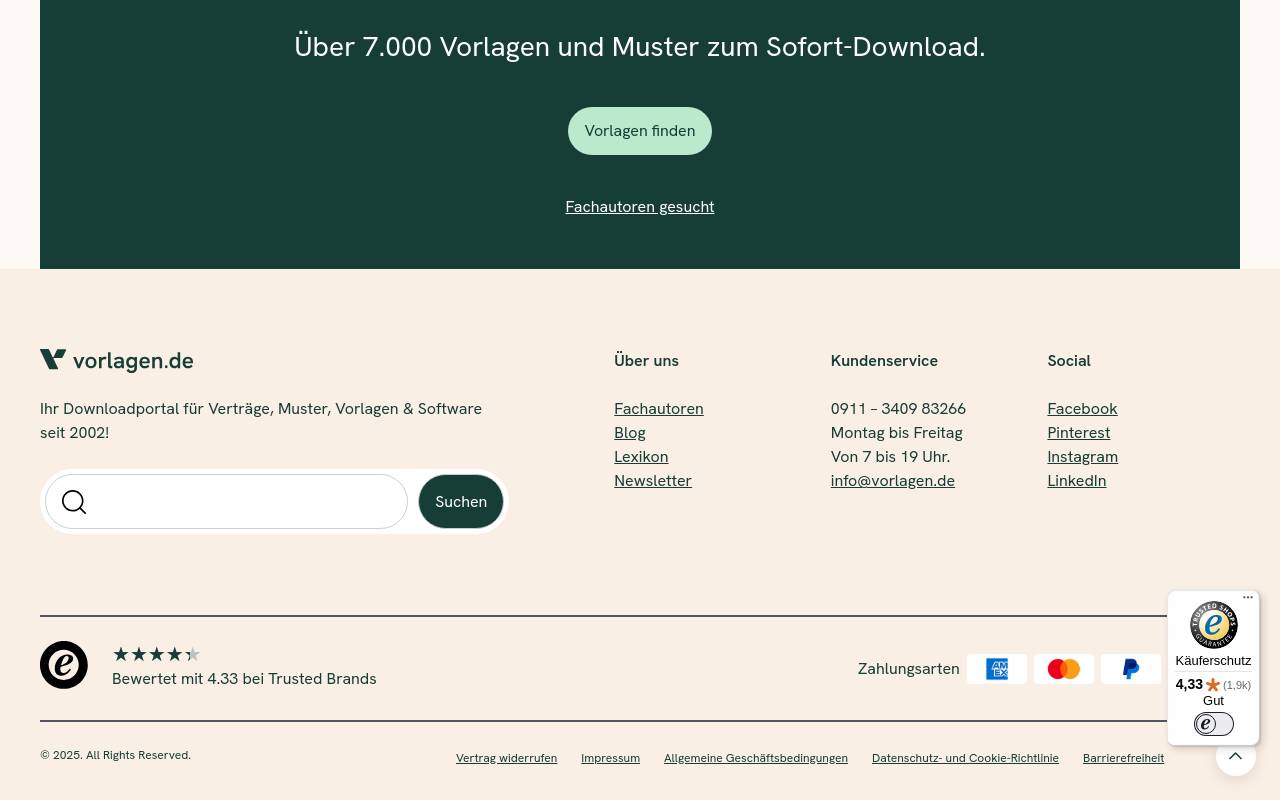The image size is (1280, 800).
Task: Open the Newsletter link
Action: [x=653, y=481]
